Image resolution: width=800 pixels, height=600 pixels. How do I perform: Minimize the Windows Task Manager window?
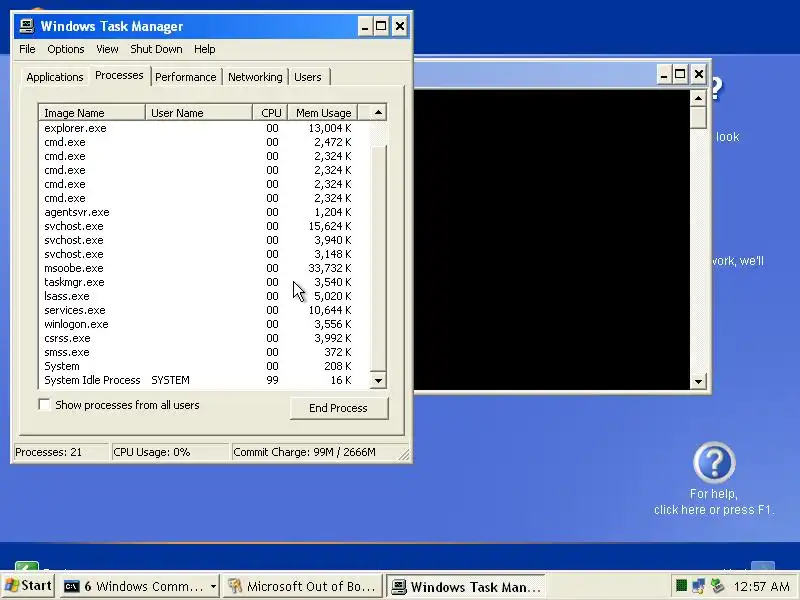[364, 27]
